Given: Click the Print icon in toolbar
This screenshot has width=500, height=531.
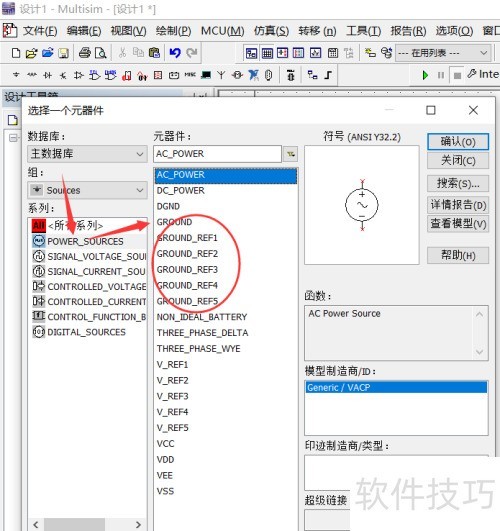Looking at the screenshot, I should 85,53.
